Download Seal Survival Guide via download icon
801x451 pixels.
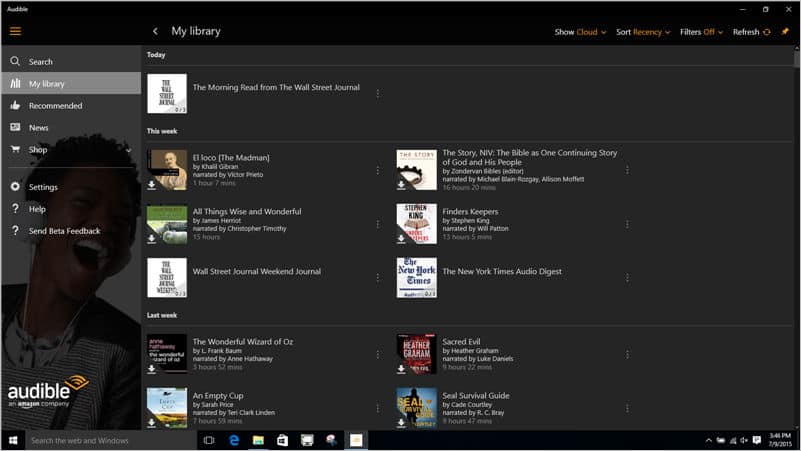point(402,422)
